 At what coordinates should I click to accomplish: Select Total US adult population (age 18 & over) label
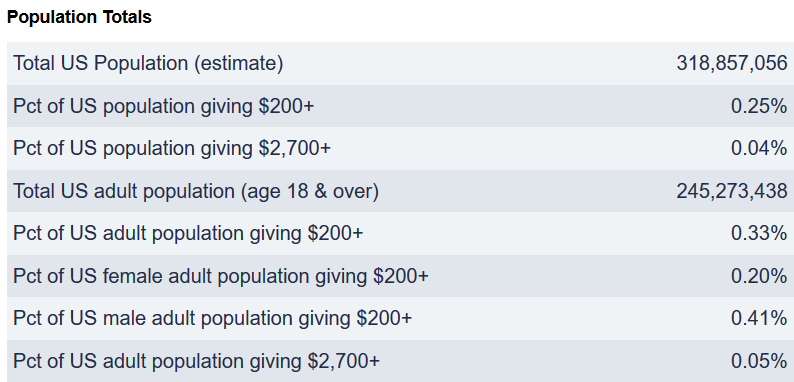pos(195,192)
